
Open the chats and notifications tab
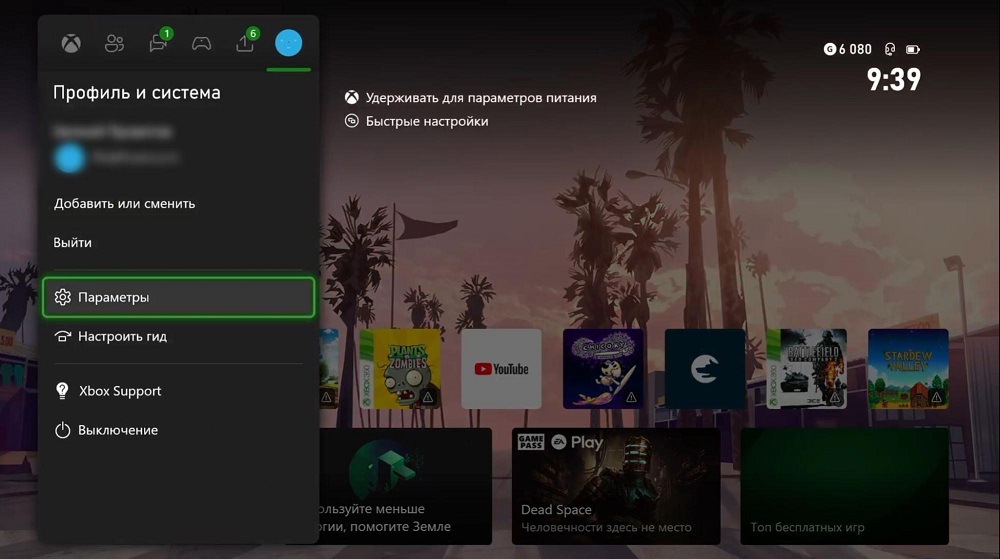pos(158,43)
